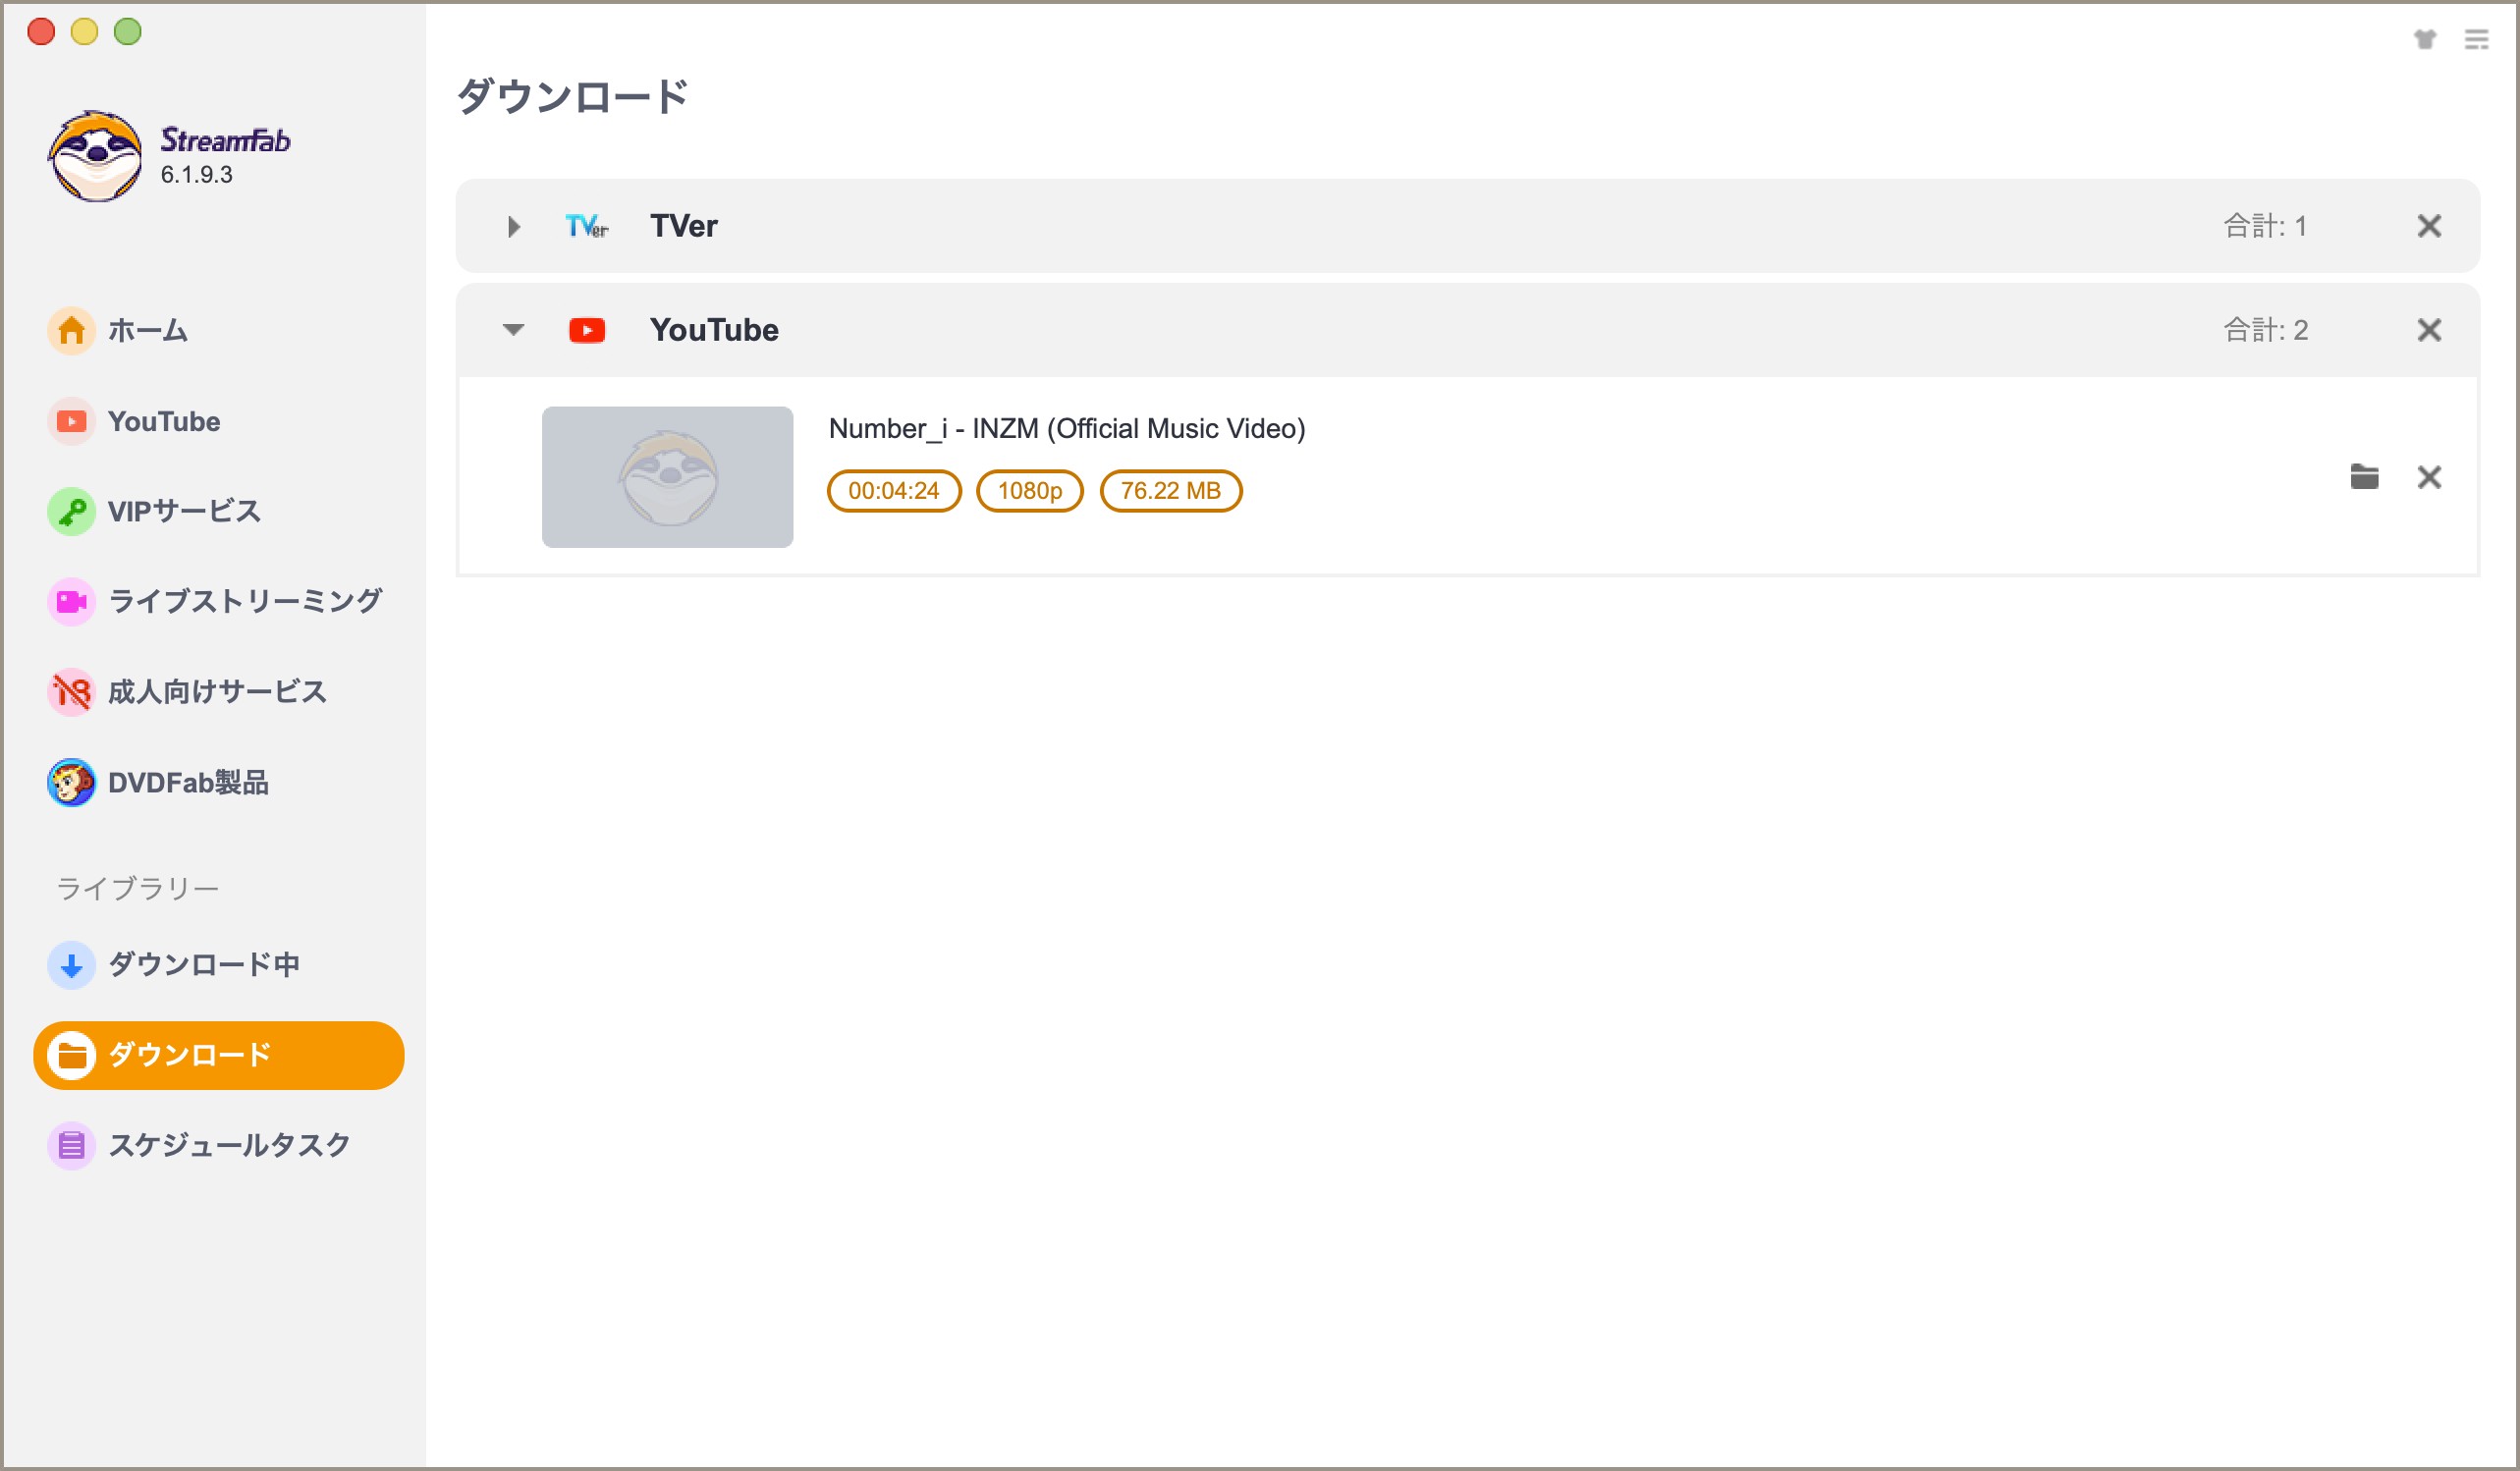Open the skin theme shirt icon
The image size is (2520, 1471).
pos(2424,39)
